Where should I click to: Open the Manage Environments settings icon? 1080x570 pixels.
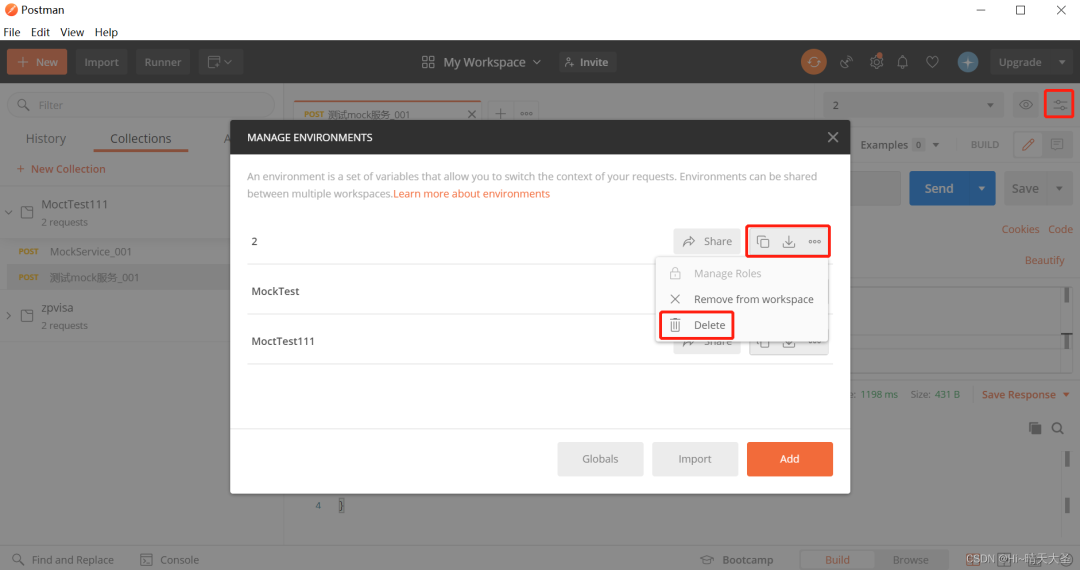[1059, 105]
